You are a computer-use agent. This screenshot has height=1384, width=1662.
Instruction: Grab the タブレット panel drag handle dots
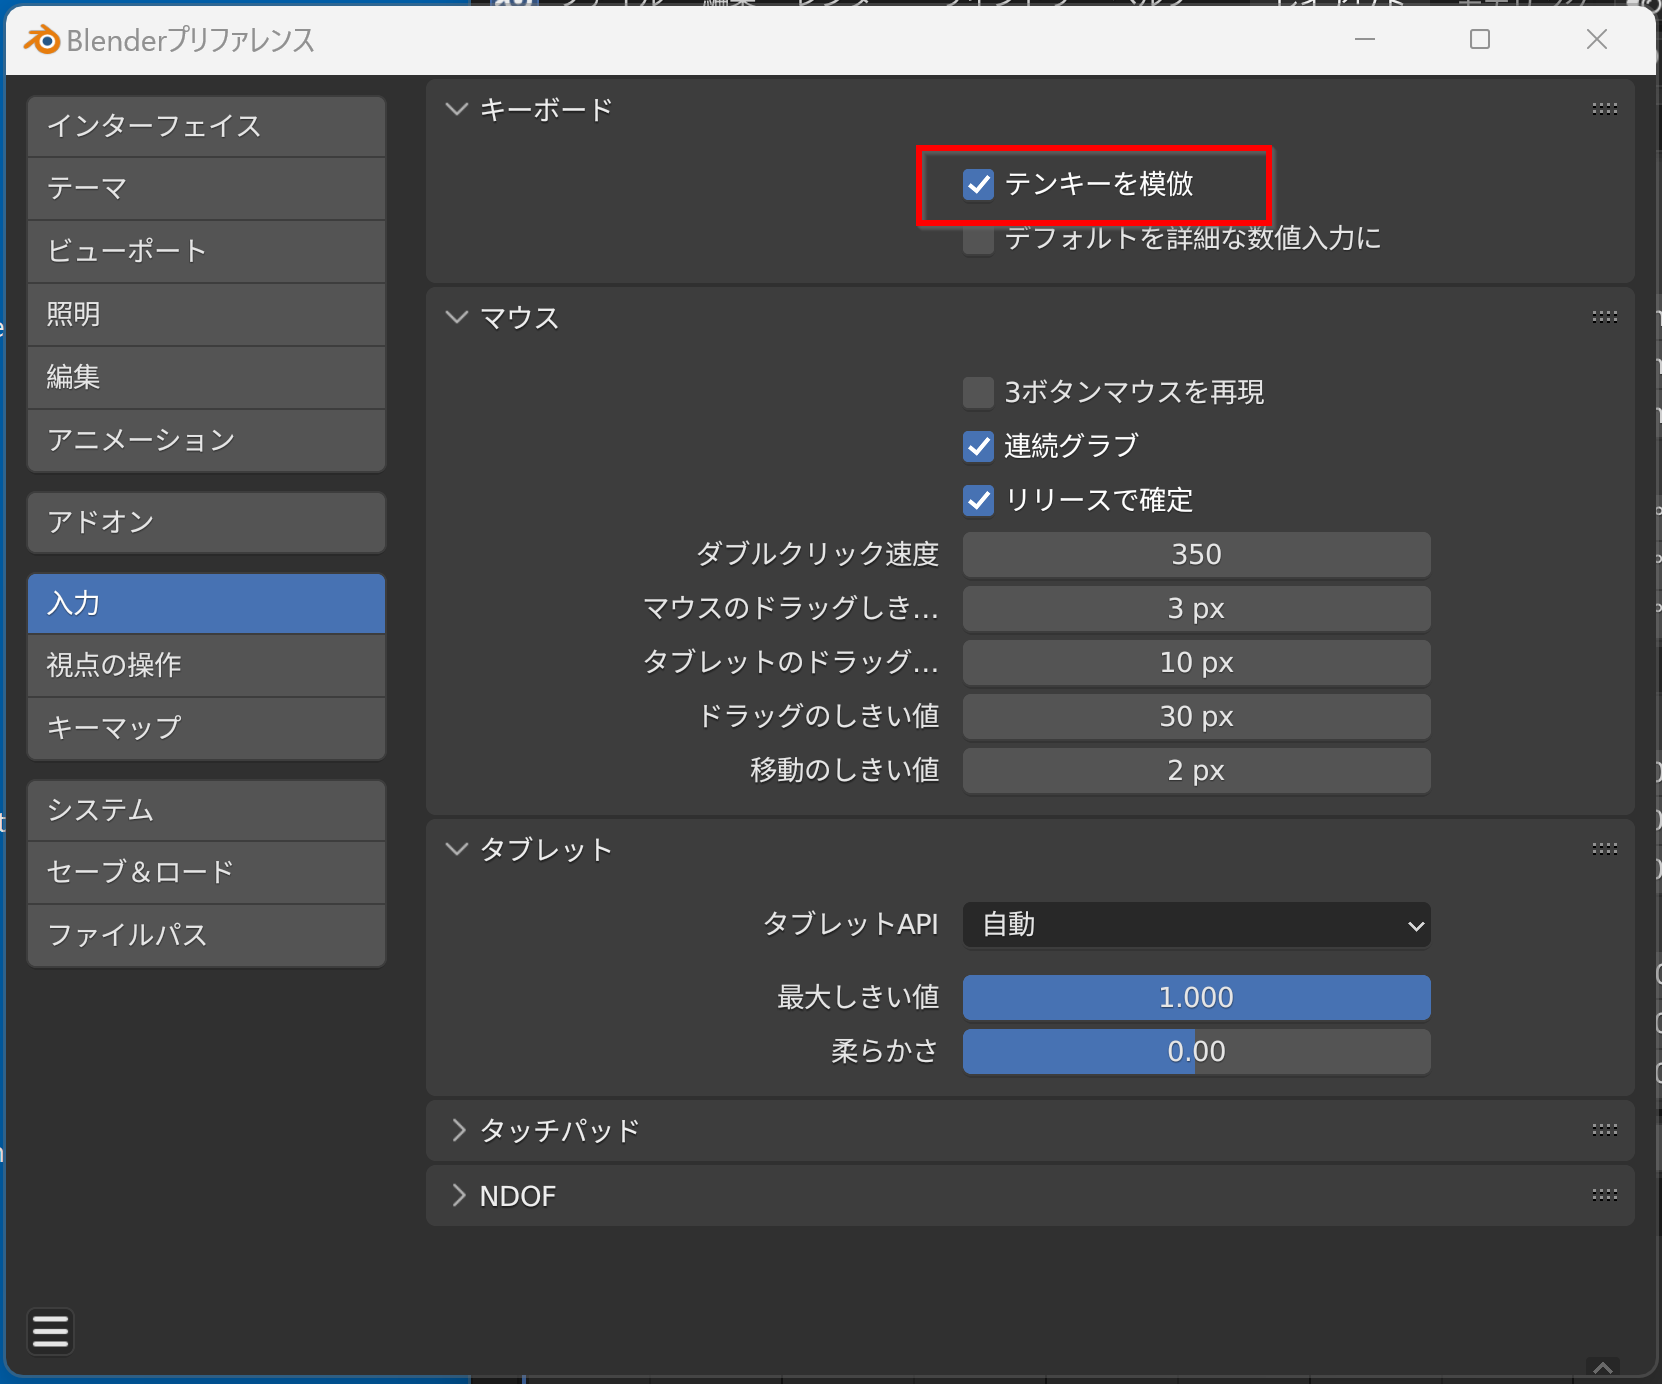click(1605, 849)
